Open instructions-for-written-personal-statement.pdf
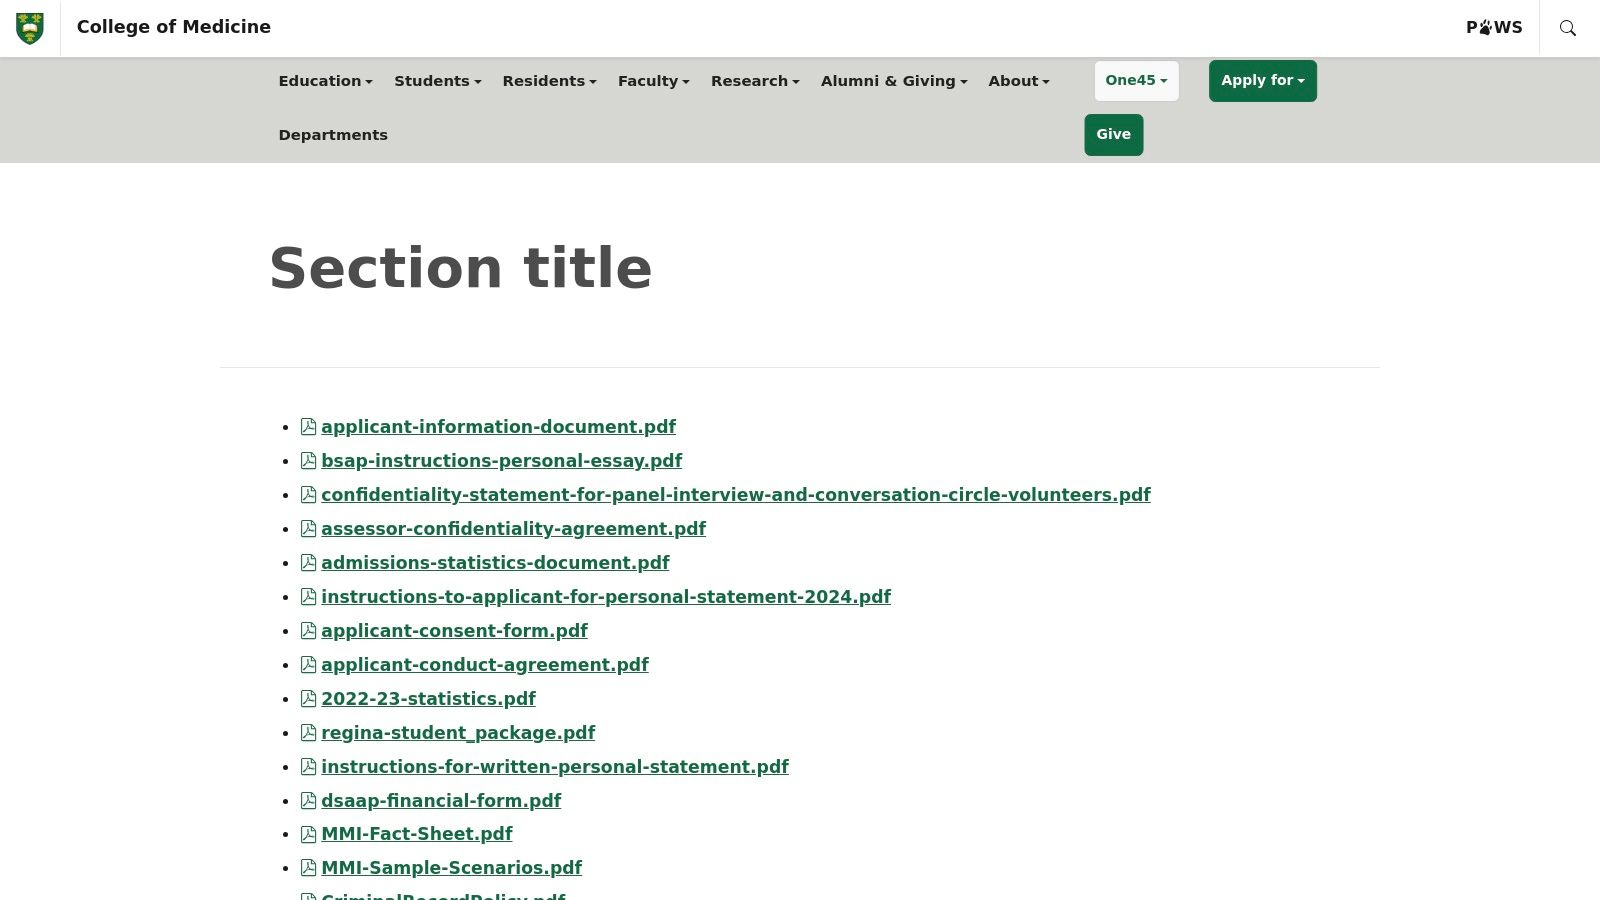 (555, 766)
